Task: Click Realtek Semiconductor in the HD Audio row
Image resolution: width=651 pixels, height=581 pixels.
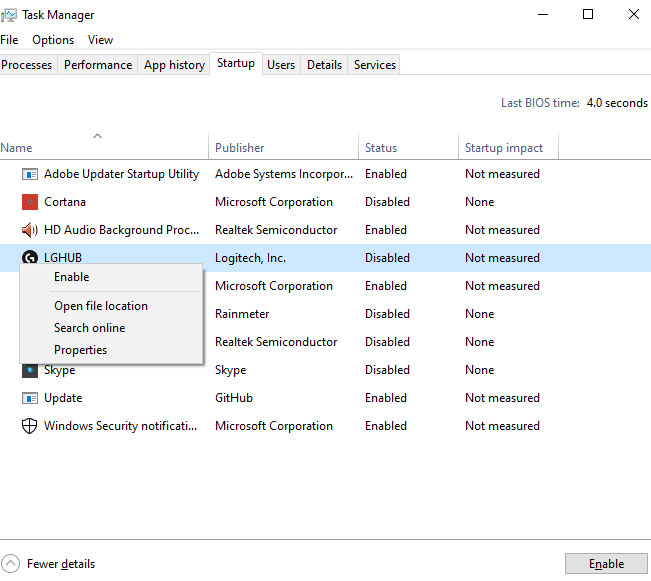Action: (276, 230)
